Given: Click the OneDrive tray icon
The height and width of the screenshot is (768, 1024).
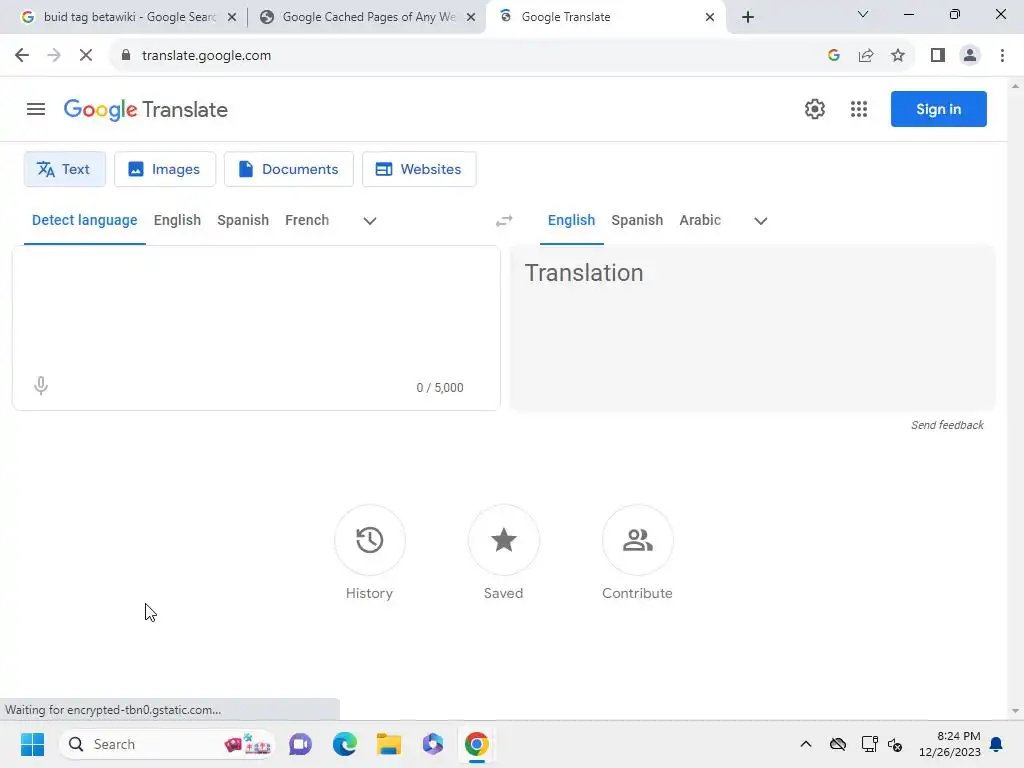Looking at the screenshot, I should (838, 744).
